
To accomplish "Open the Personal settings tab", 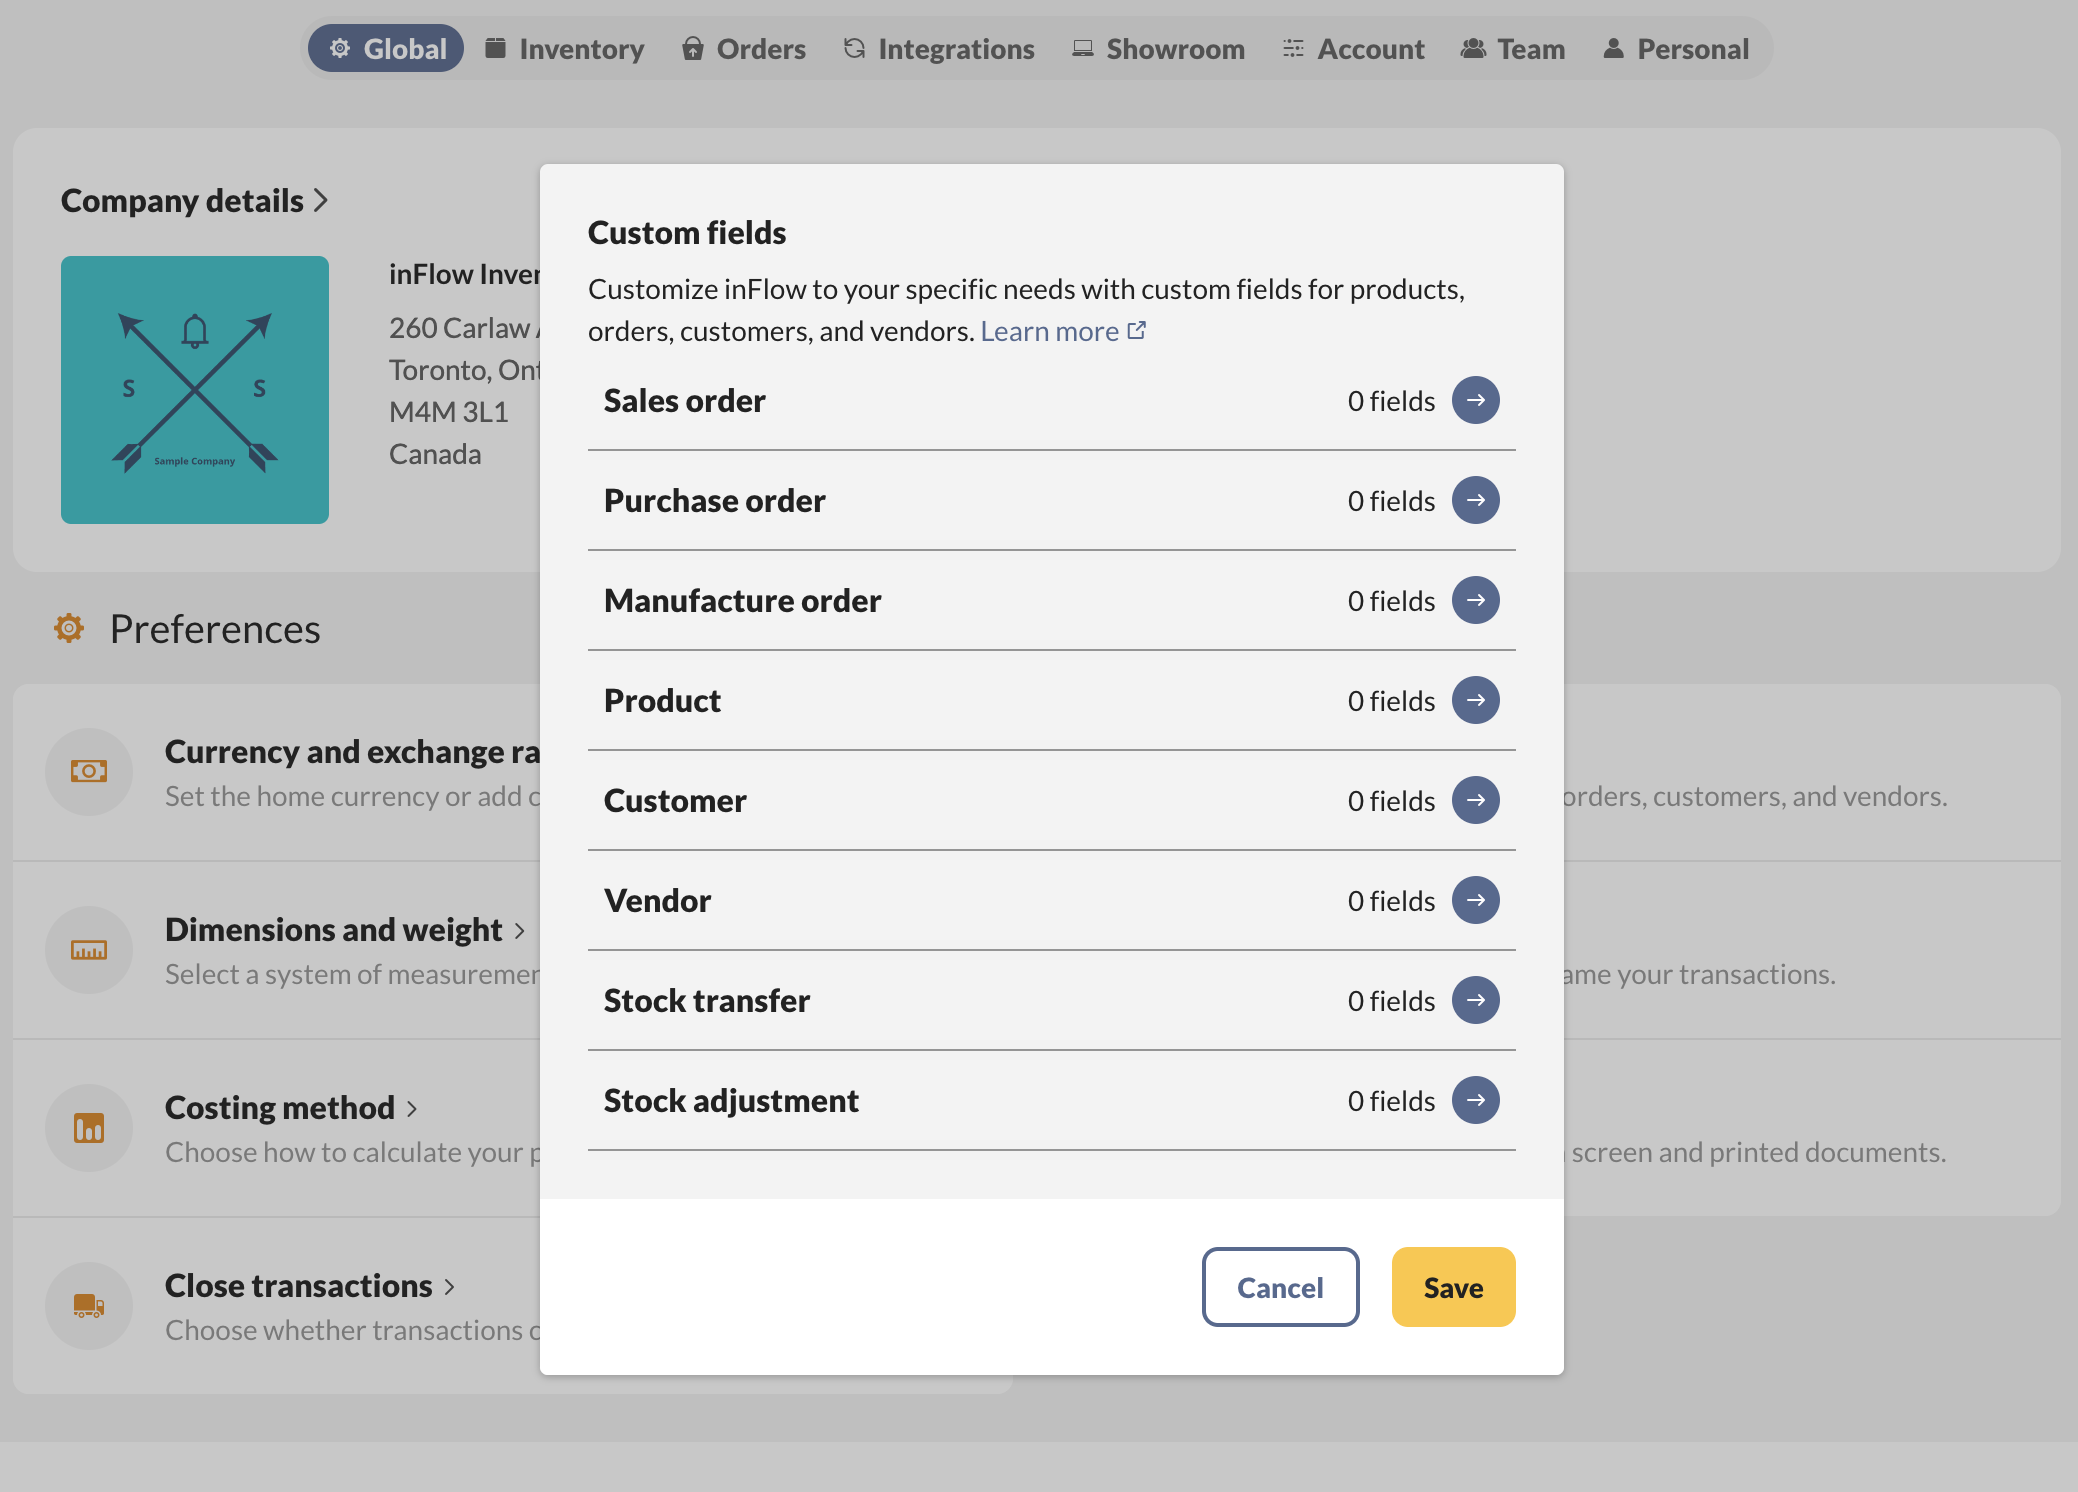I will (x=1676, y=48).
